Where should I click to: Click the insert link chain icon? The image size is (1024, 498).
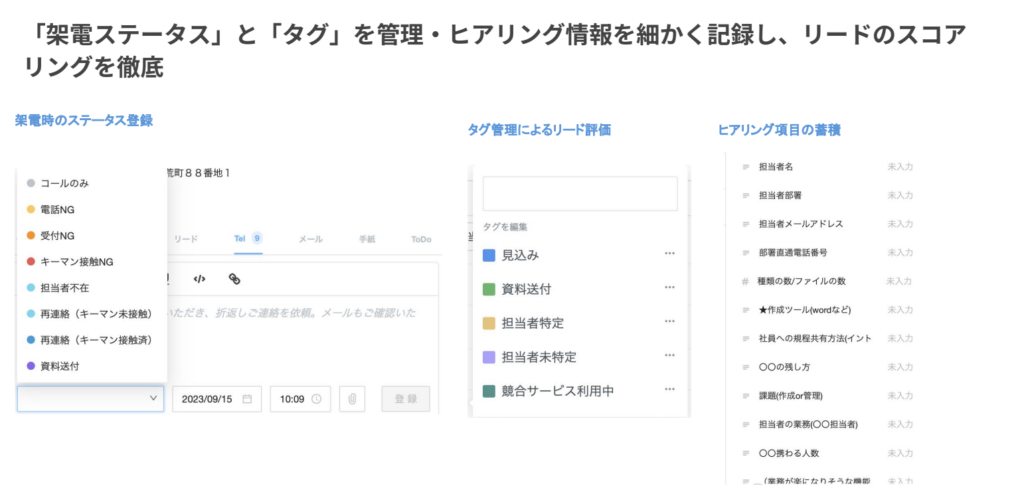[x=234, y=279]
